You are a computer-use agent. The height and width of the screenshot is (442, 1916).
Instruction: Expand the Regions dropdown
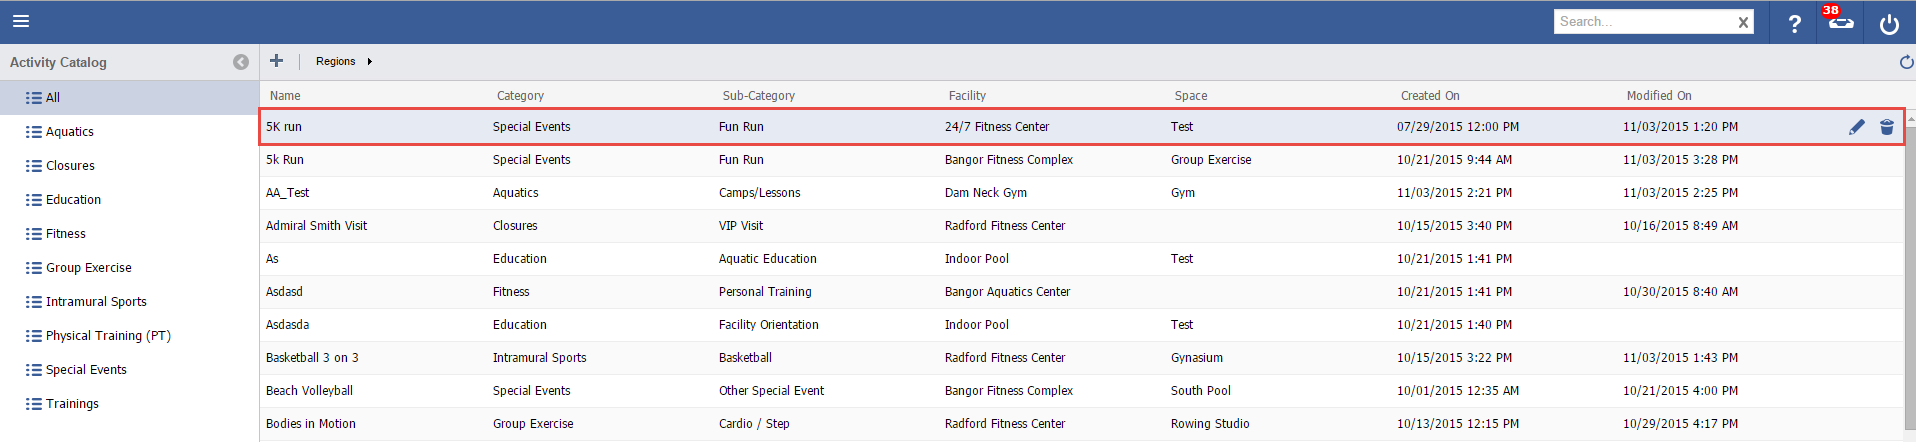344,62
